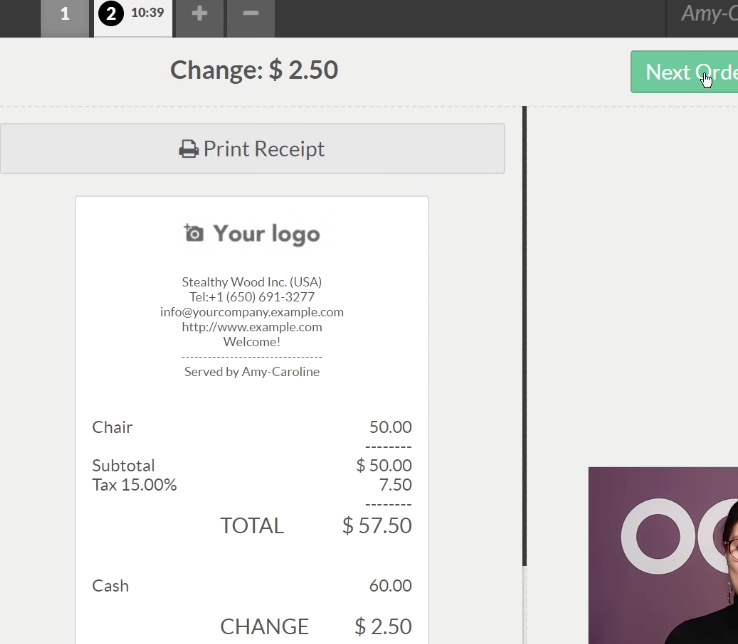Click the Next Order button
Screen dimensions: 738x644
point(684,72)
